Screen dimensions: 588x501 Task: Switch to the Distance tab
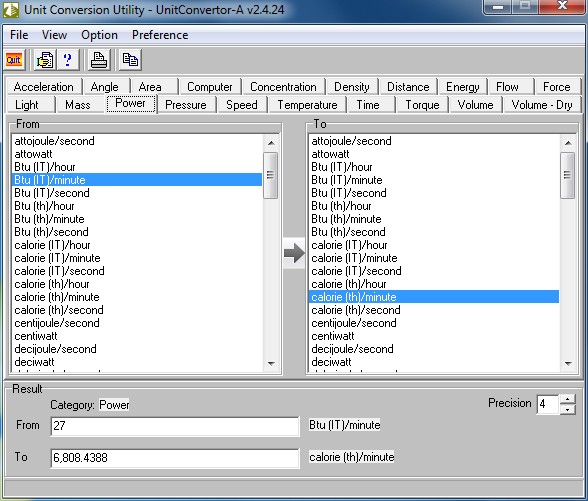(408, 87)
